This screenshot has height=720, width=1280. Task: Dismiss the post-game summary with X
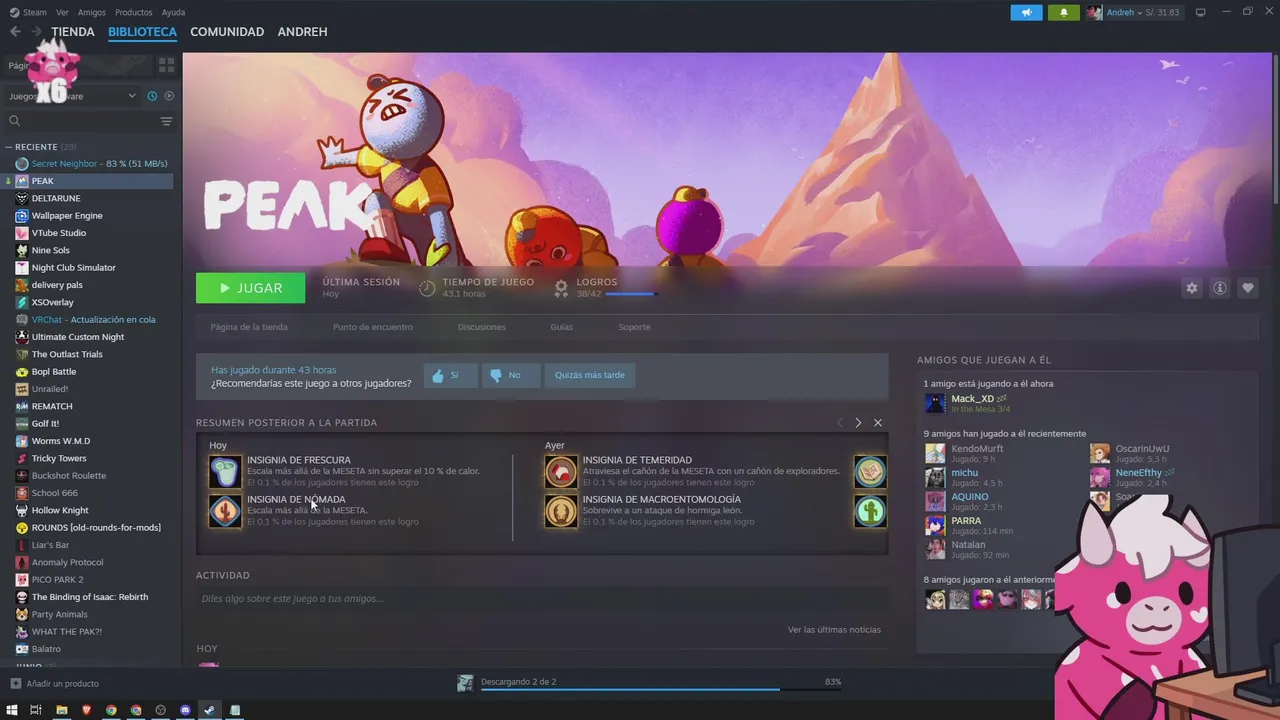coord(878,423)
